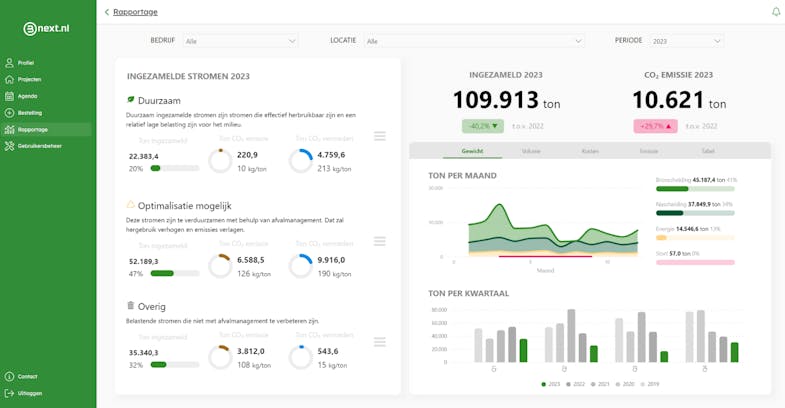Log out via the Uitloggen icon
Image resolution: width=785 pixels, height=408 pixels.
point(9,393)
